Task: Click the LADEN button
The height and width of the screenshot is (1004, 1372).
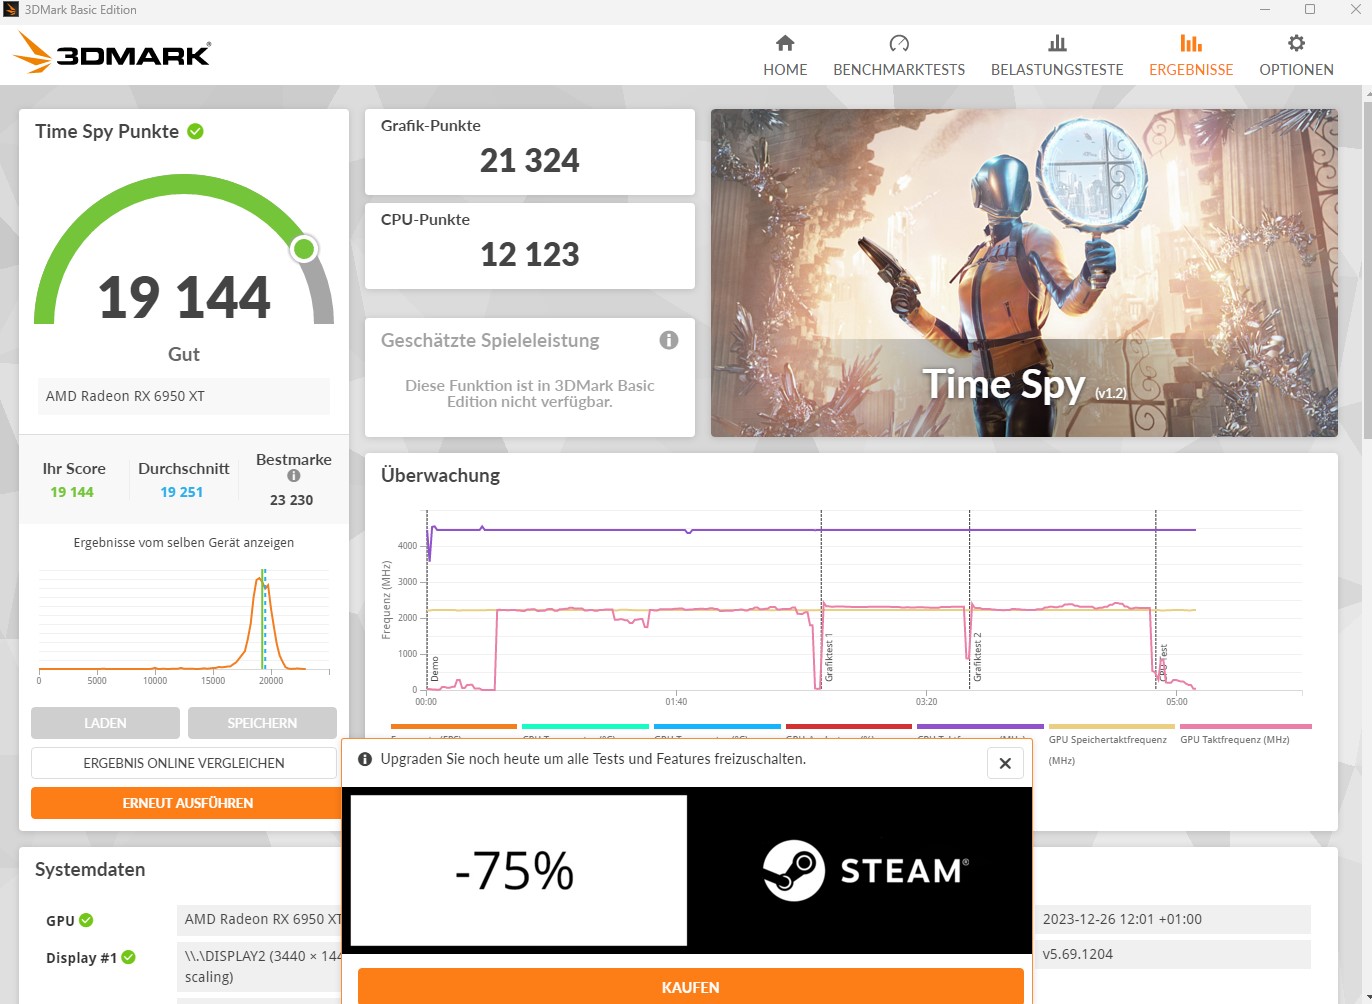Action: 105,723
